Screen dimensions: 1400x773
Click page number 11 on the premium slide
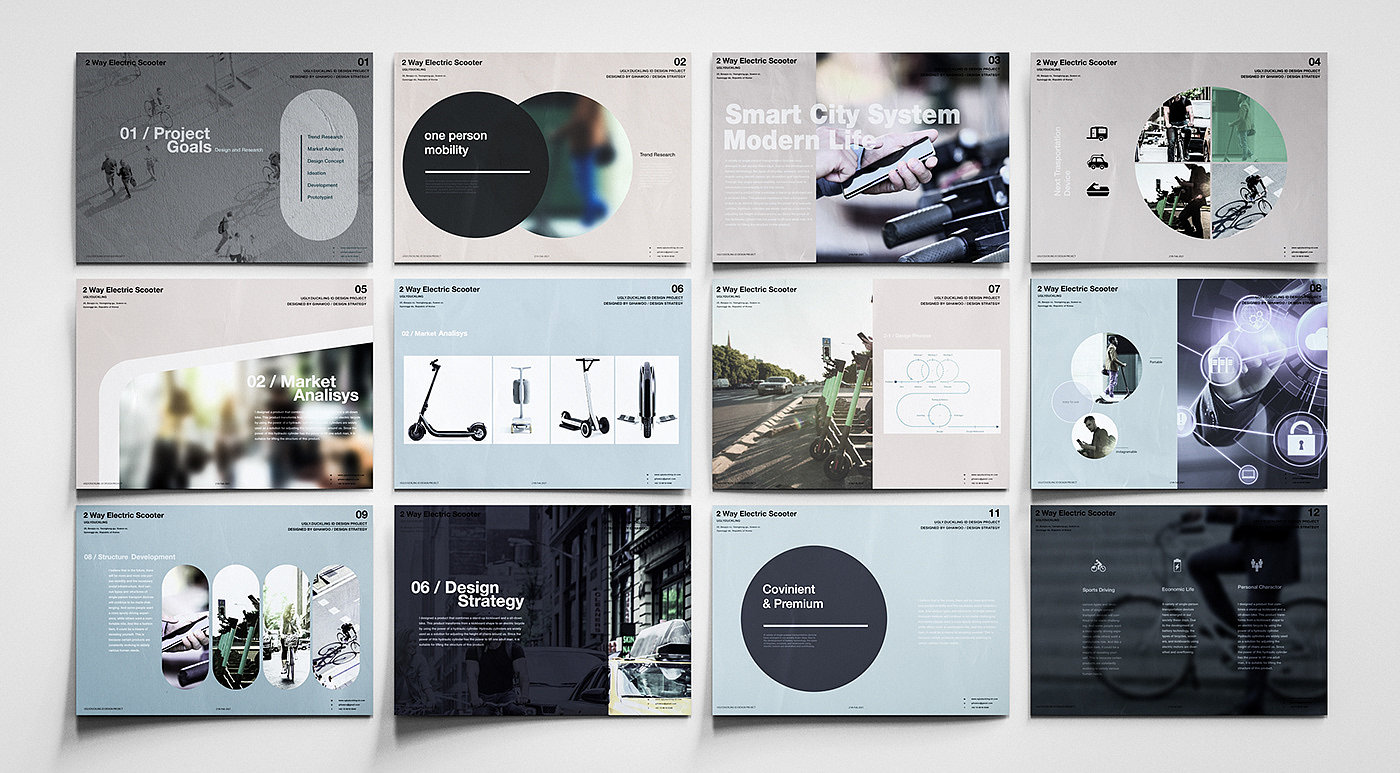tap(994, 514)
